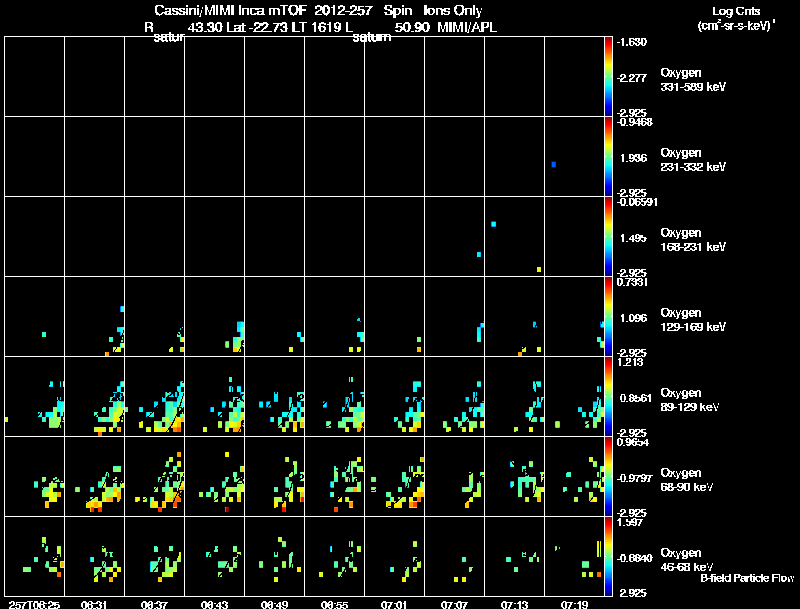800x609 pixels.
Task: Click the 'Log Cnts' units heading
Action: [x=736, y=11]
